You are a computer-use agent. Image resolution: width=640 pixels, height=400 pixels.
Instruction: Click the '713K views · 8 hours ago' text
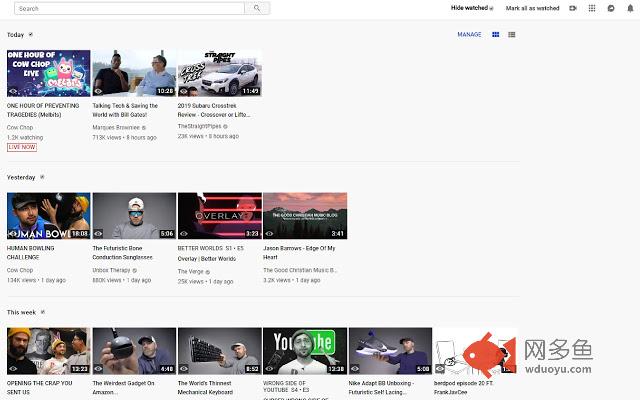pyautogui.click(x=124, y=138)
